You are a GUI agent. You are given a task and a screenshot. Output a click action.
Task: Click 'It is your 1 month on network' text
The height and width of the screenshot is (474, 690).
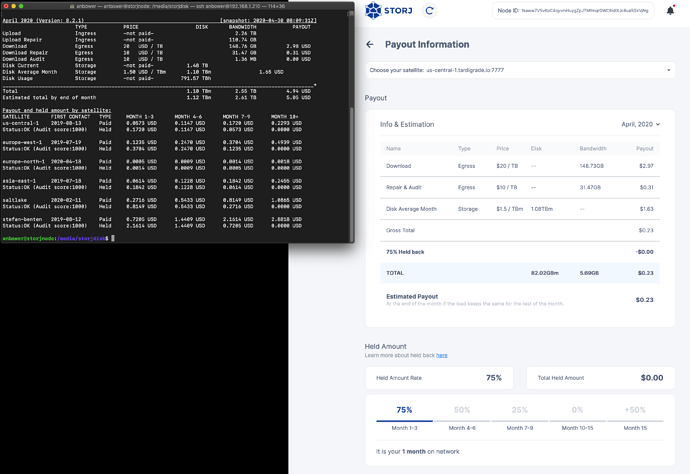(418, 452)
